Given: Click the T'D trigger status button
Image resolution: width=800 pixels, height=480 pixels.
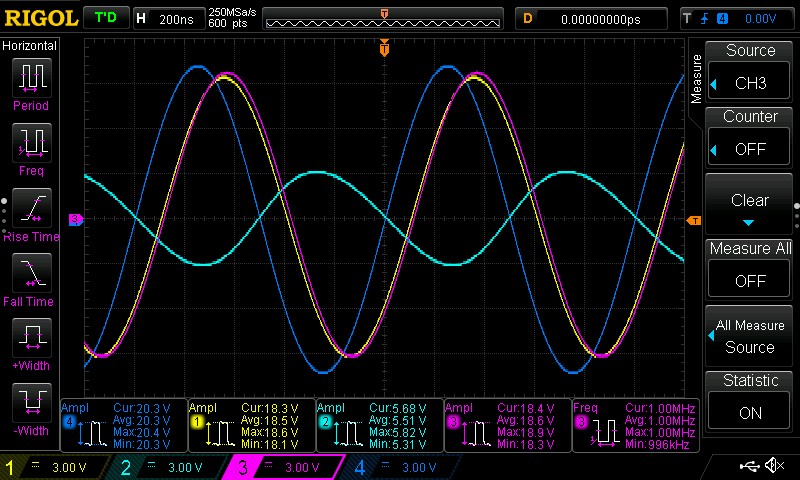Looking at the screenshot, I should (104, 18).
